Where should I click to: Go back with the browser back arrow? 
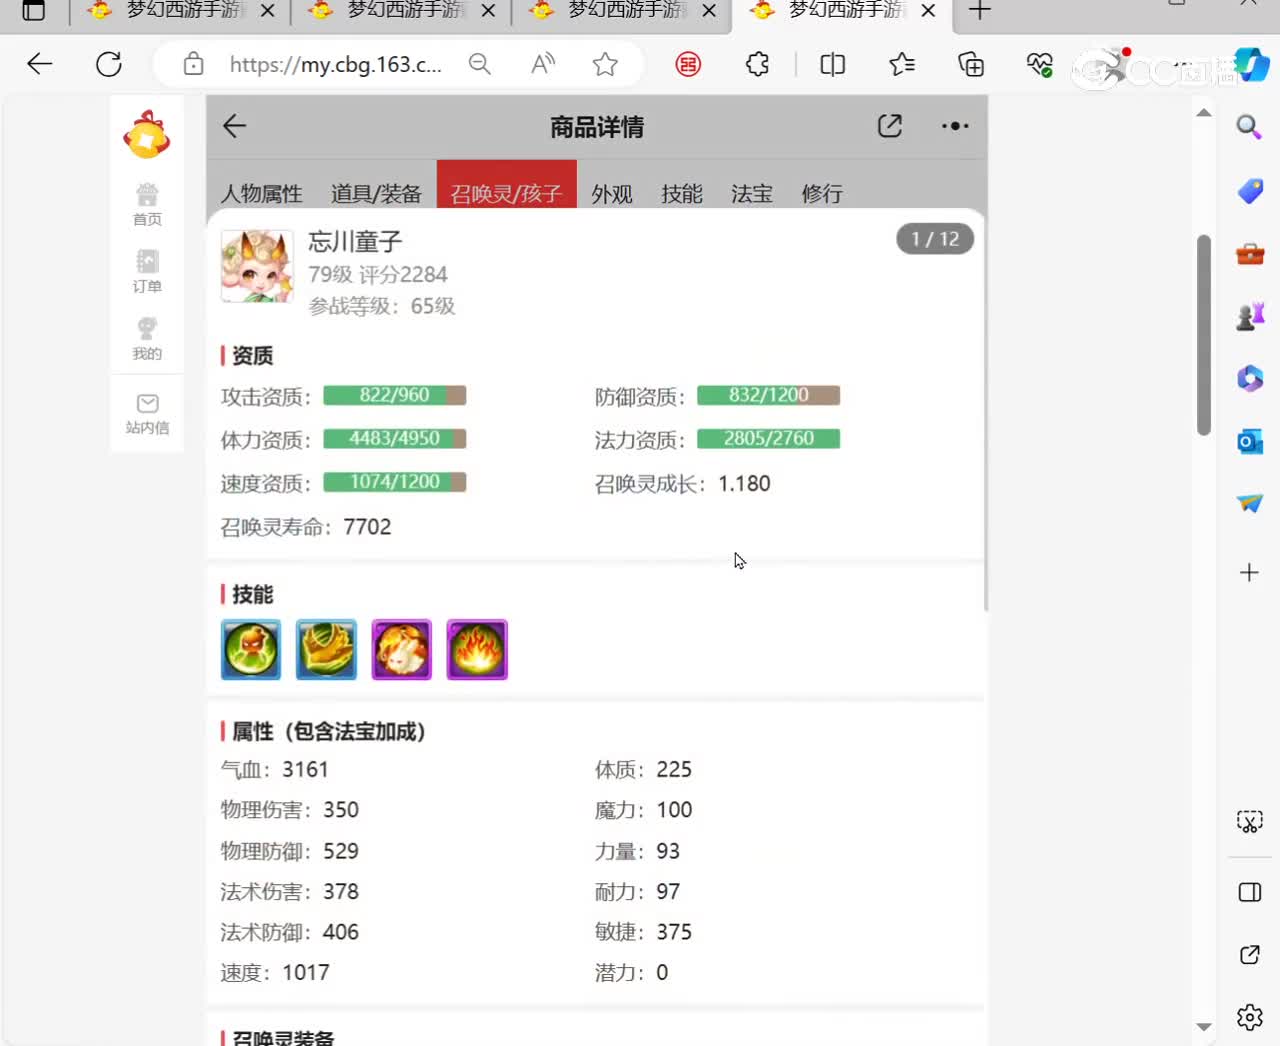pos(40,65)
